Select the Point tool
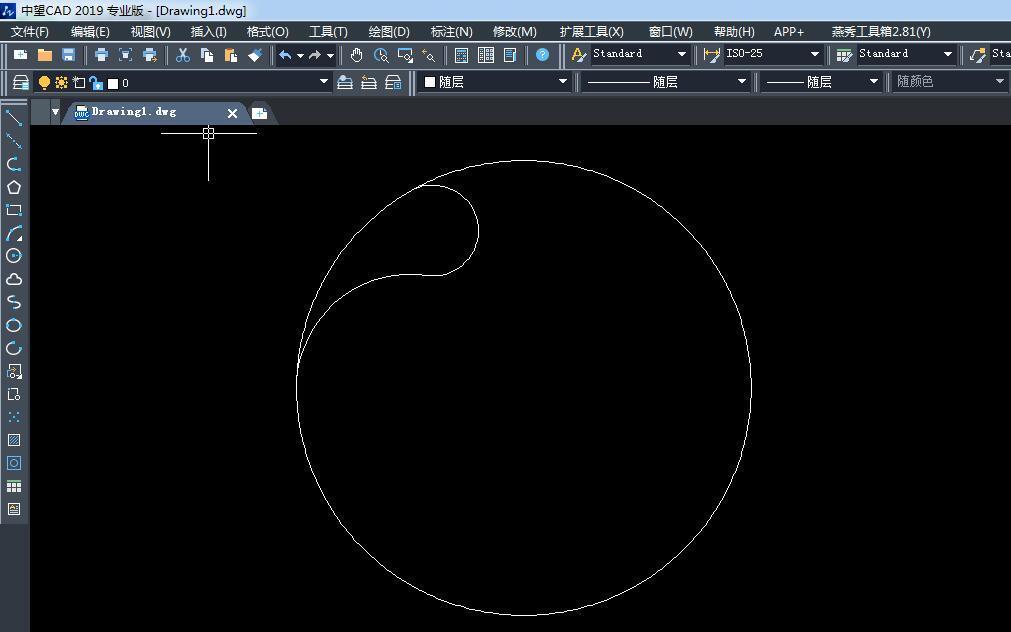This screenshot has width=1011, height=632. tap(14, 417)
